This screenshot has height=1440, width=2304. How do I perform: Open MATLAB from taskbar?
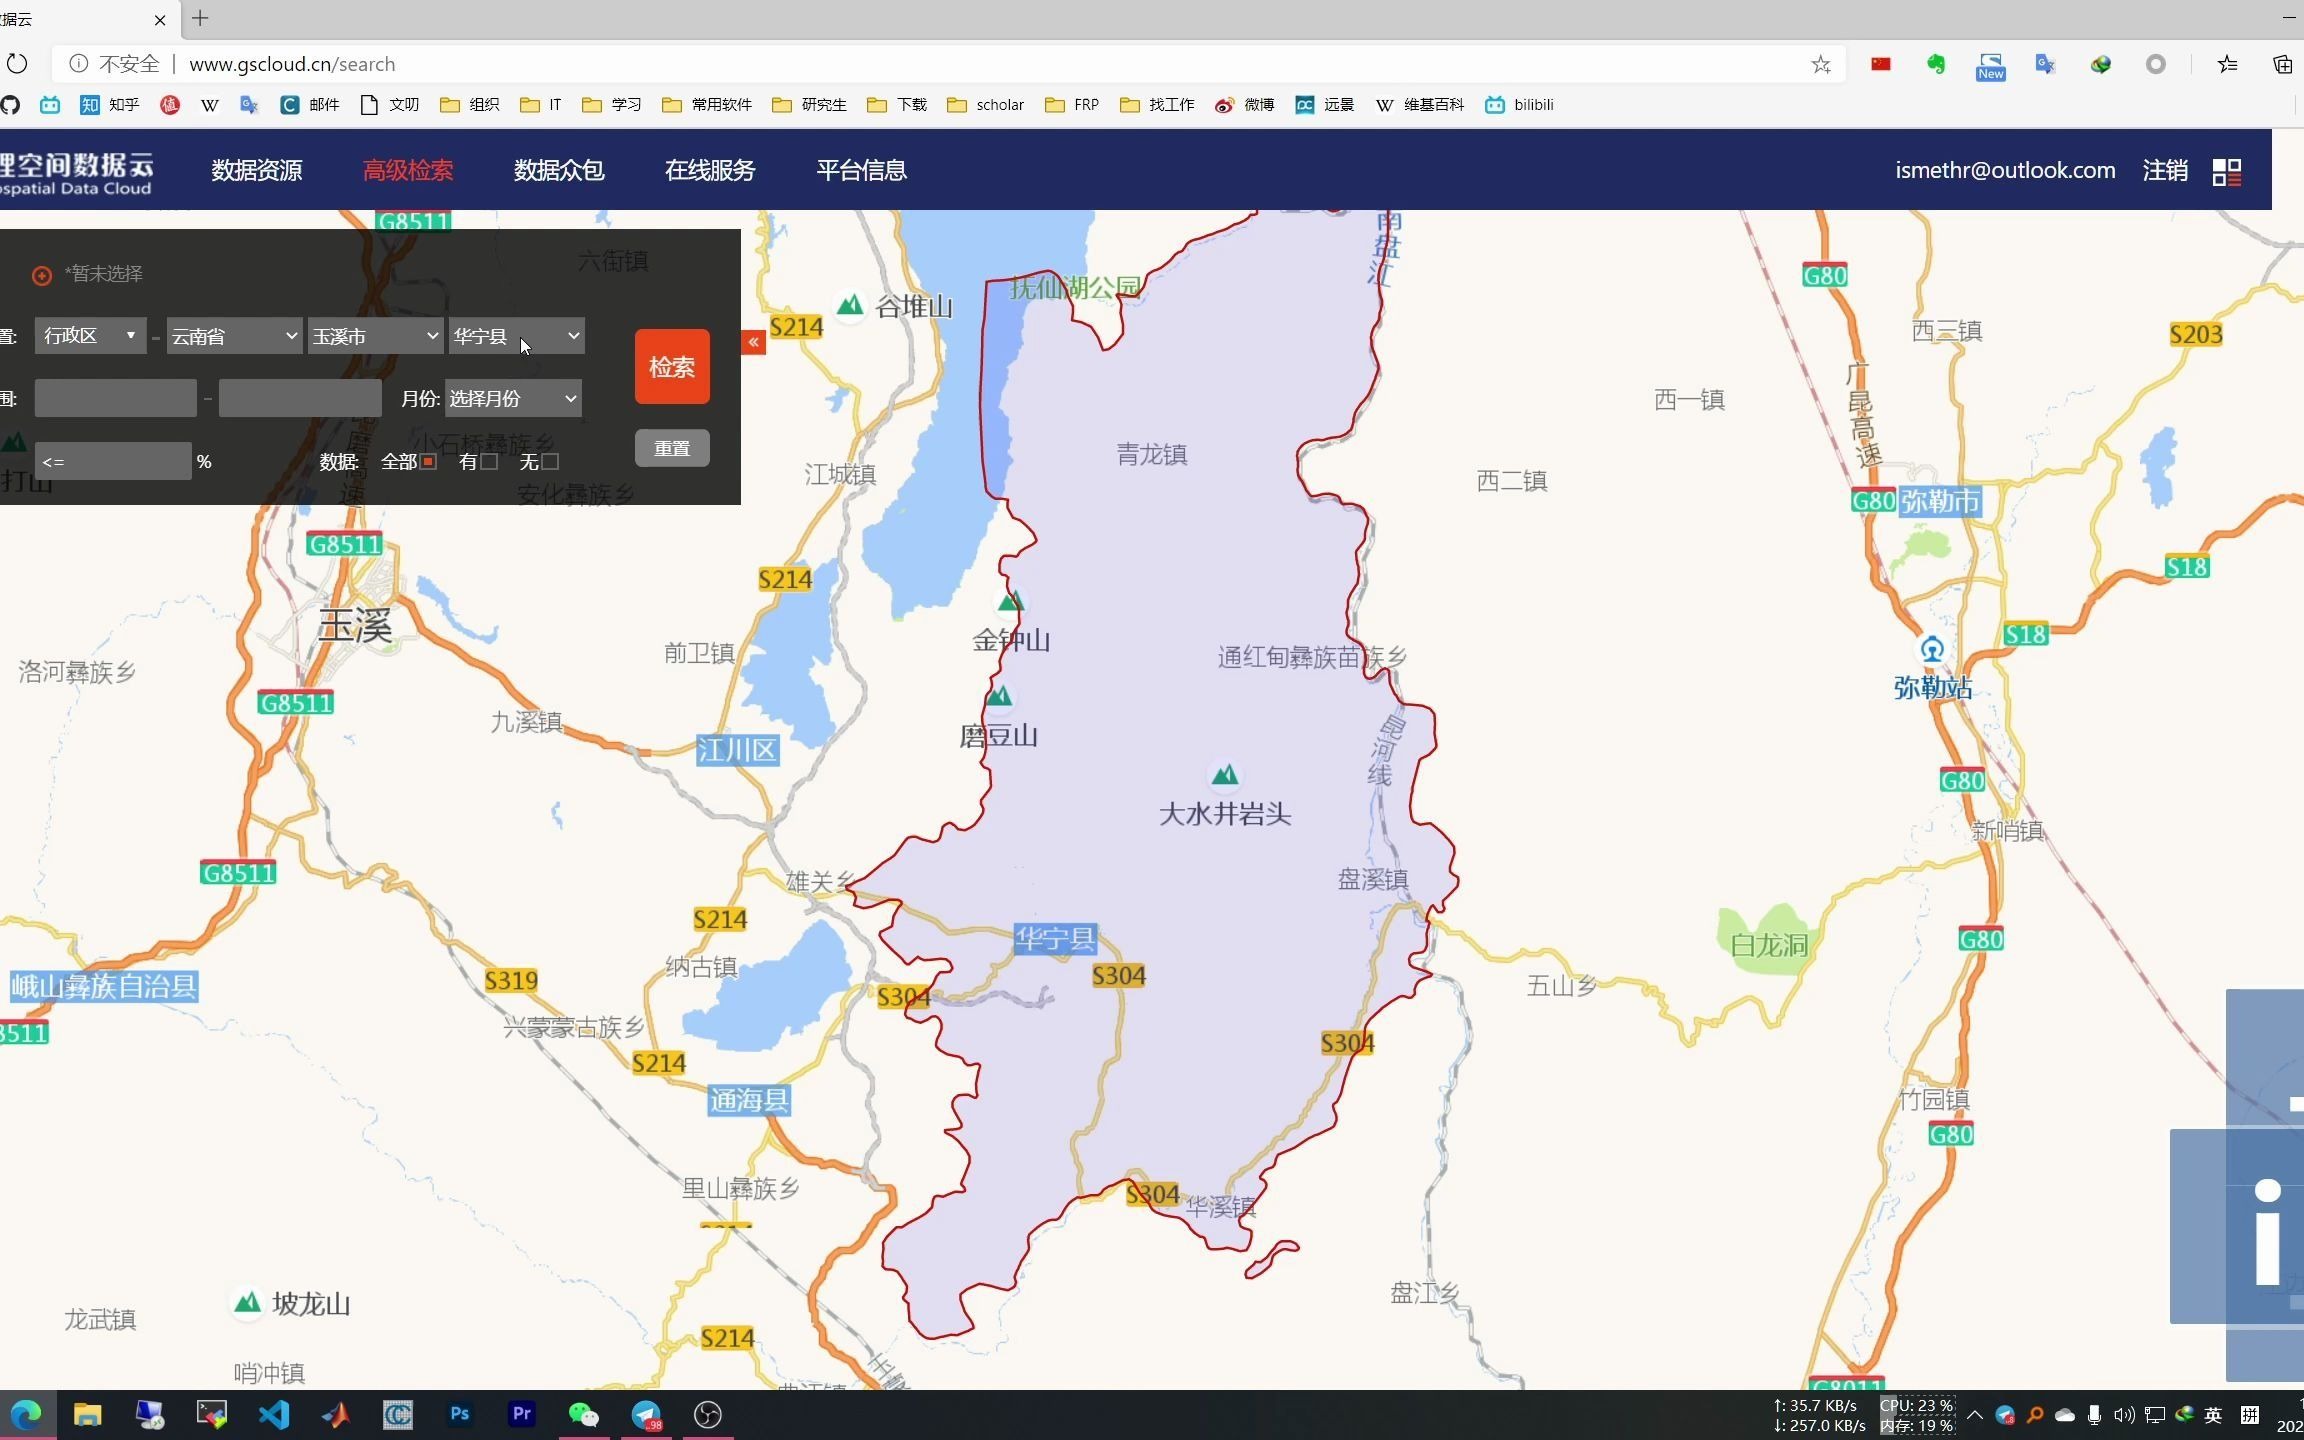[x=336, y=1414]
